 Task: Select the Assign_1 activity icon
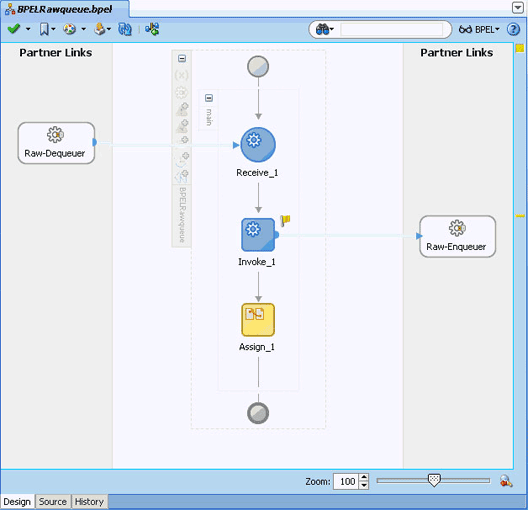click(x=258, y=320)
